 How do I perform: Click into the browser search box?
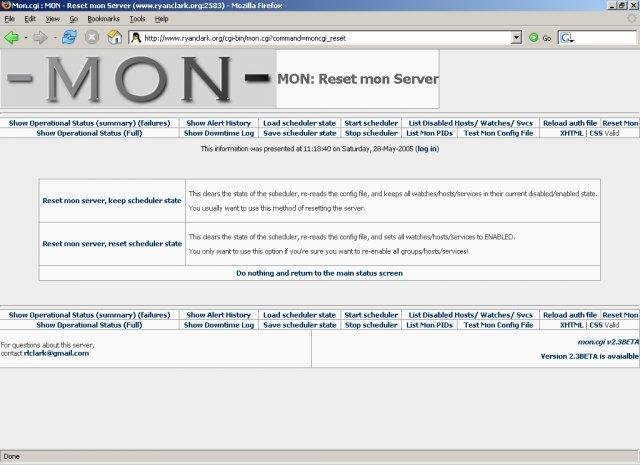(605, 38)
